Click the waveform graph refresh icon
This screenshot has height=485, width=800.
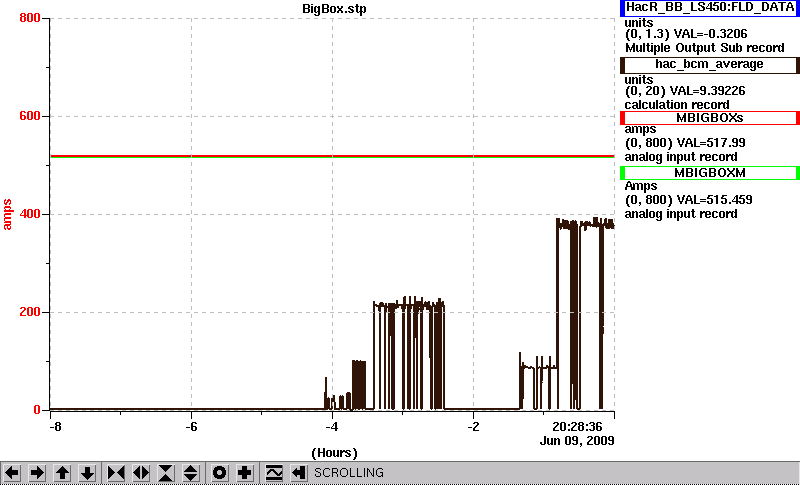(x=274, y=473)
